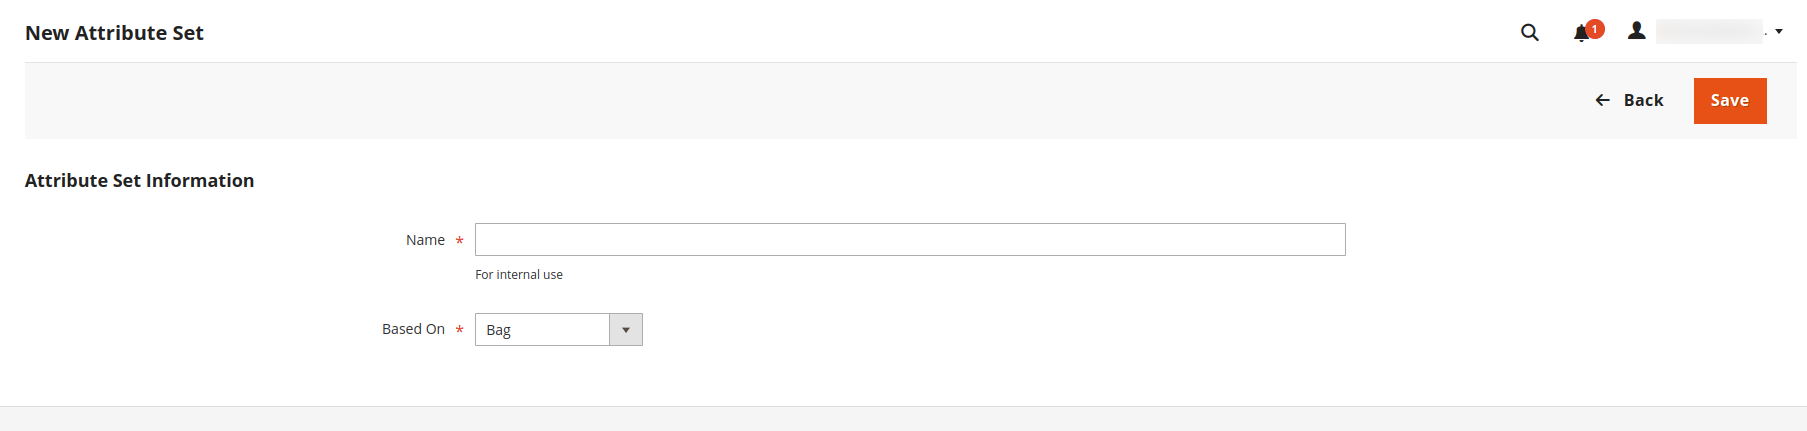Click the Based On field label
Screen dimensions: 1807x431
coord(413,329)
